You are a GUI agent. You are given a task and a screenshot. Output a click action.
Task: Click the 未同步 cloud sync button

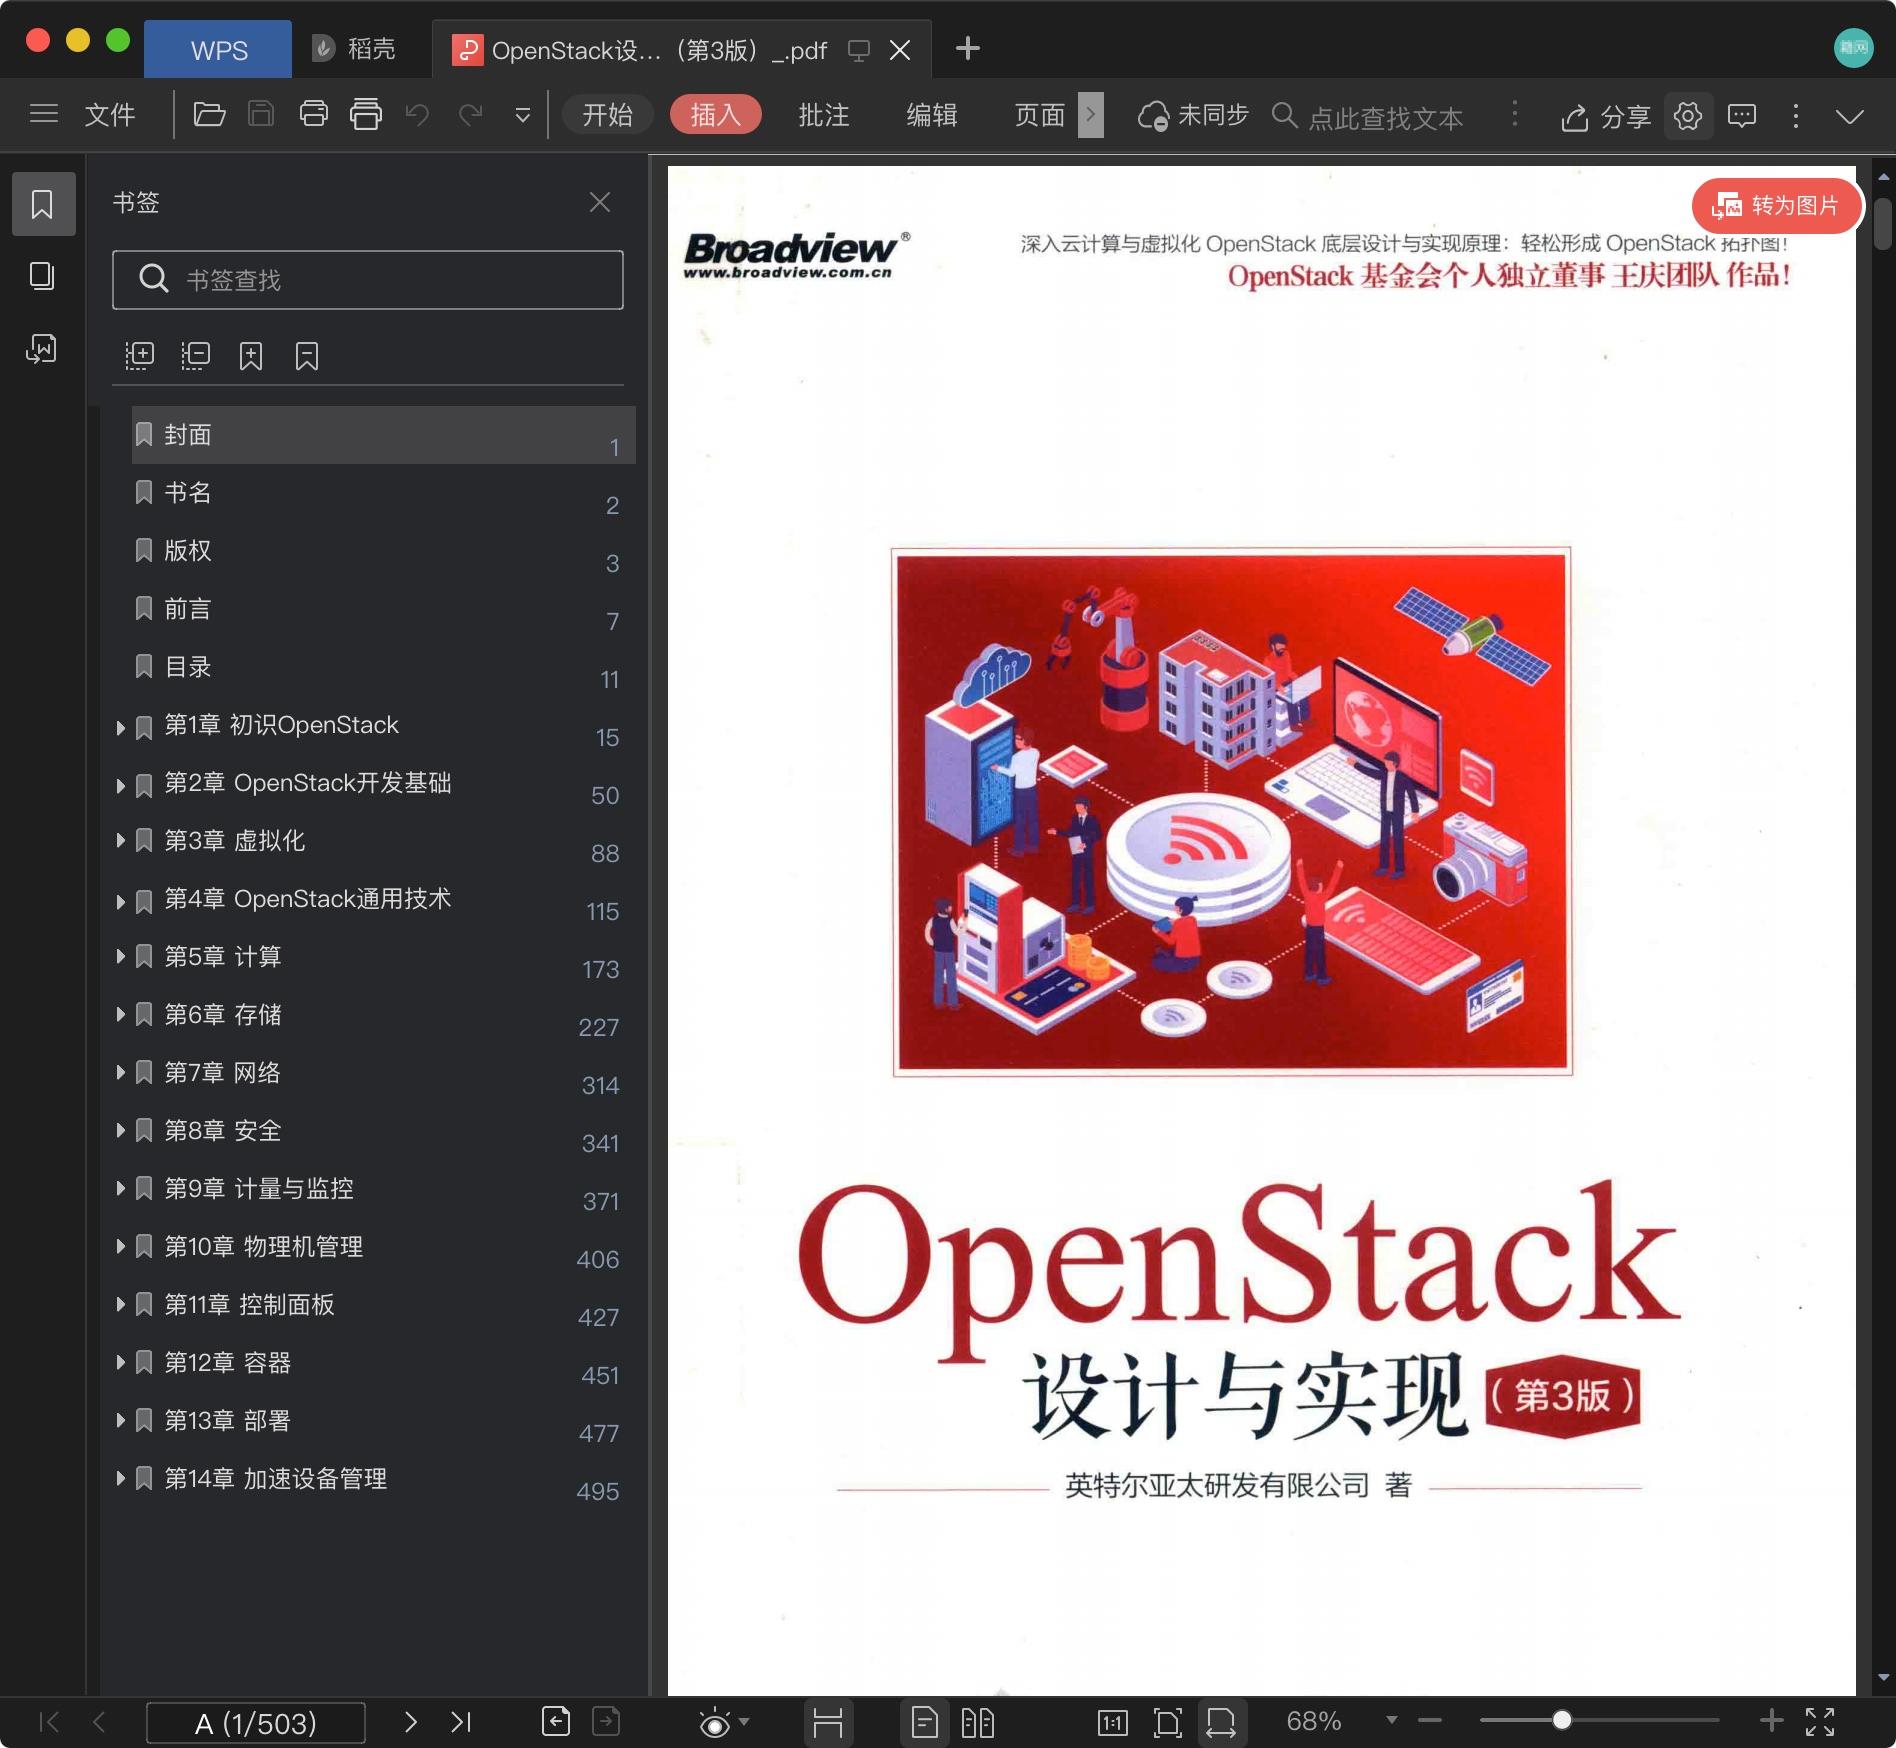[1193, 115]
